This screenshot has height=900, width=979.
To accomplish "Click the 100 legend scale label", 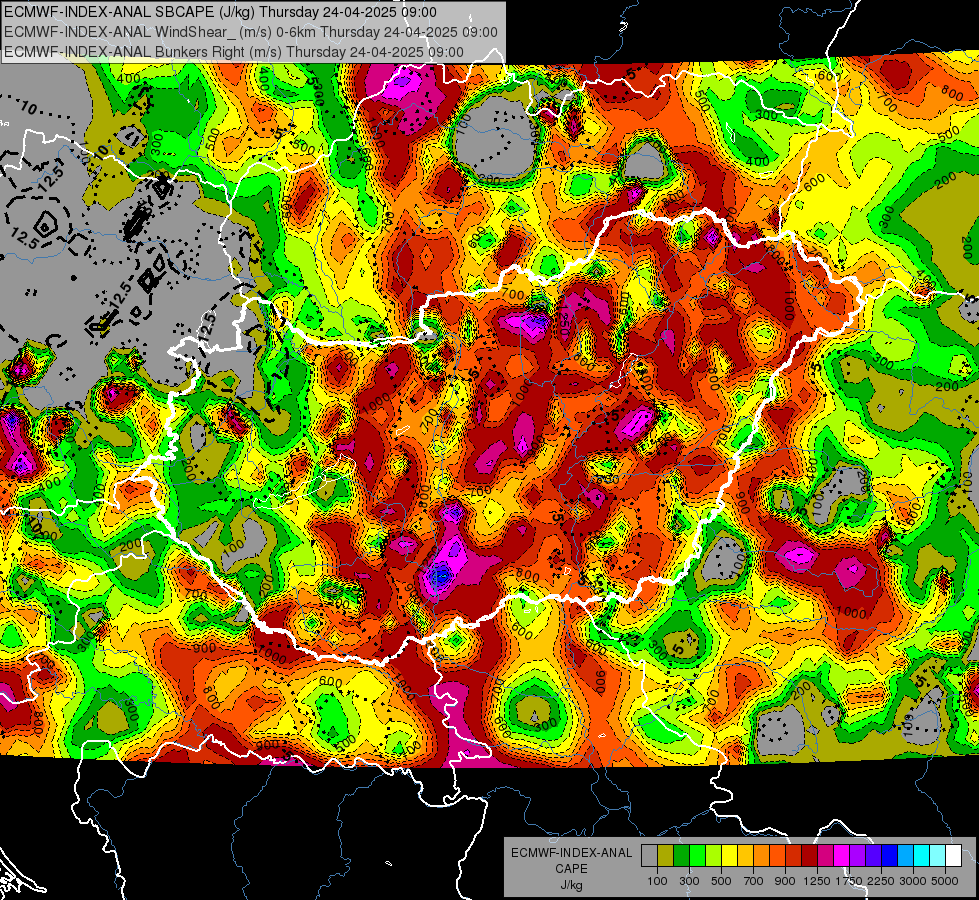I will 657,881.
